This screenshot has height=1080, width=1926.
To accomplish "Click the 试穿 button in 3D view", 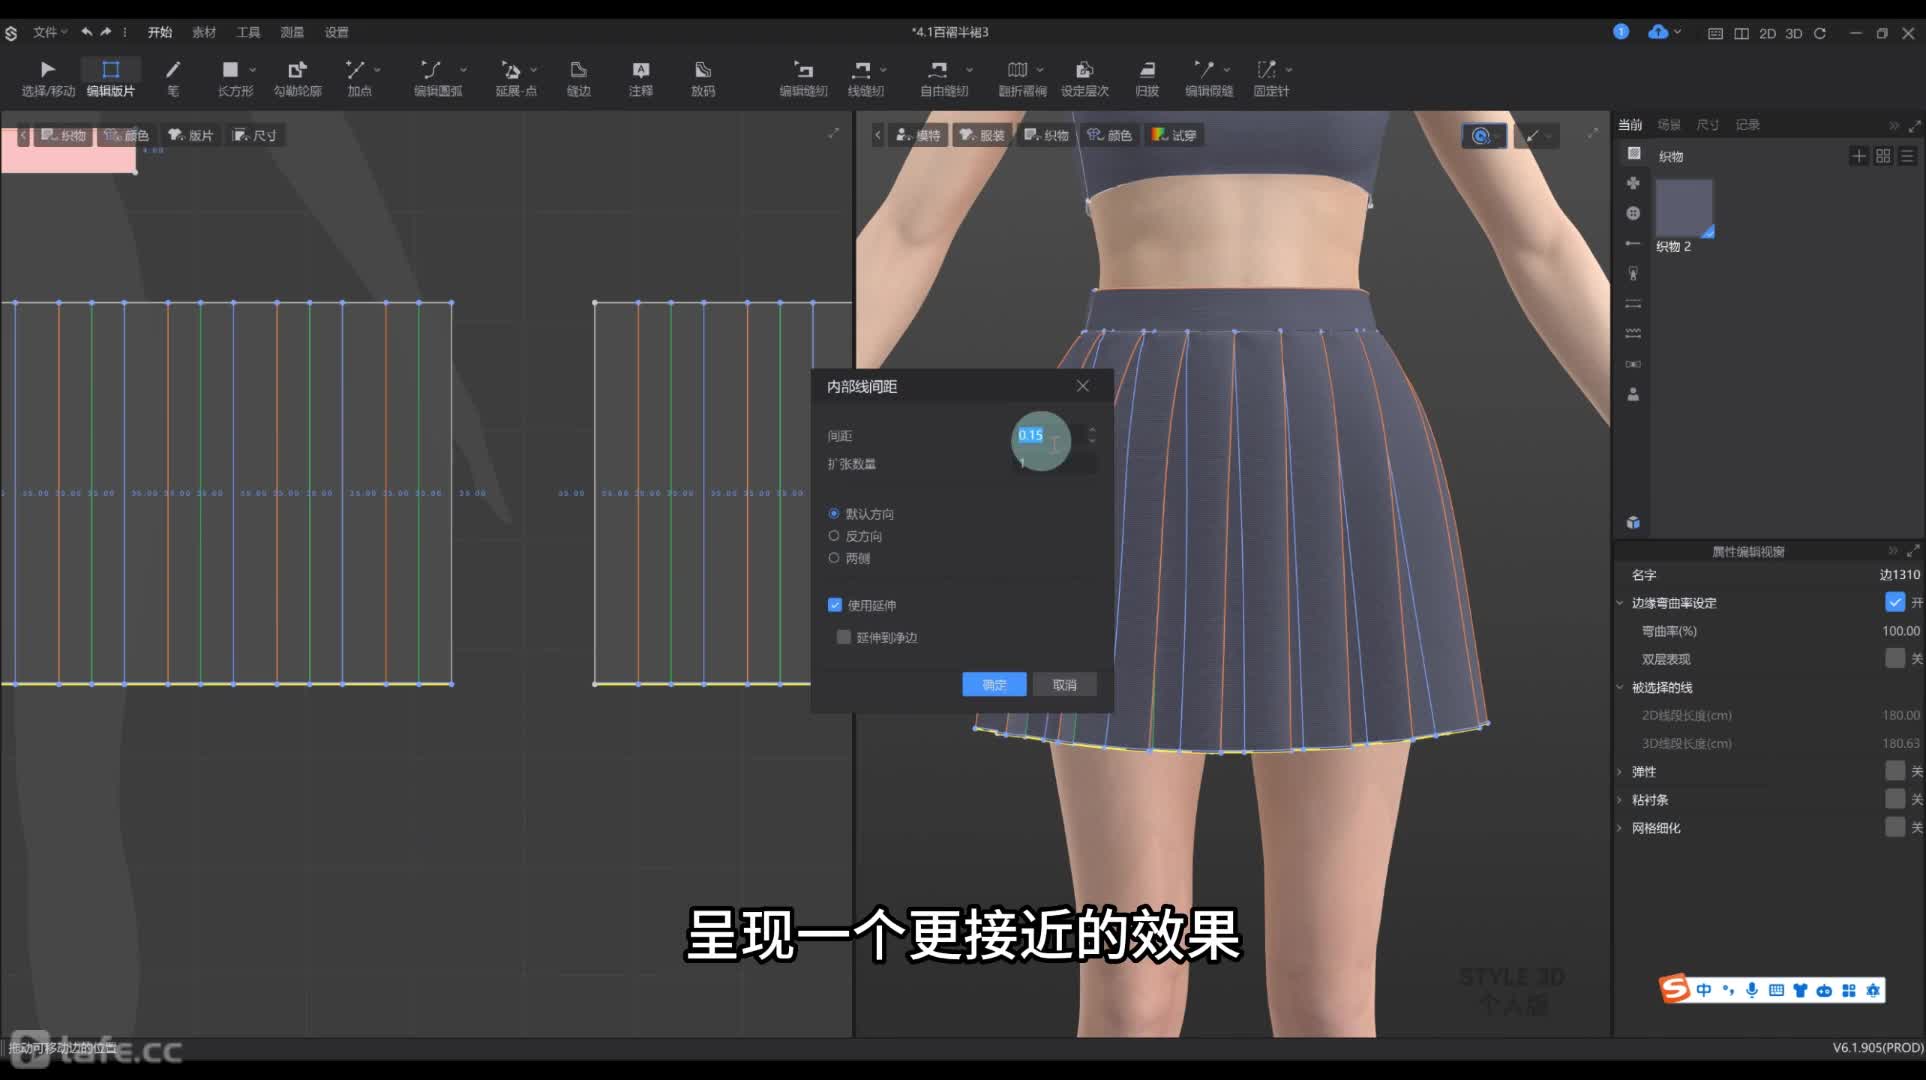I will 1174,135.
